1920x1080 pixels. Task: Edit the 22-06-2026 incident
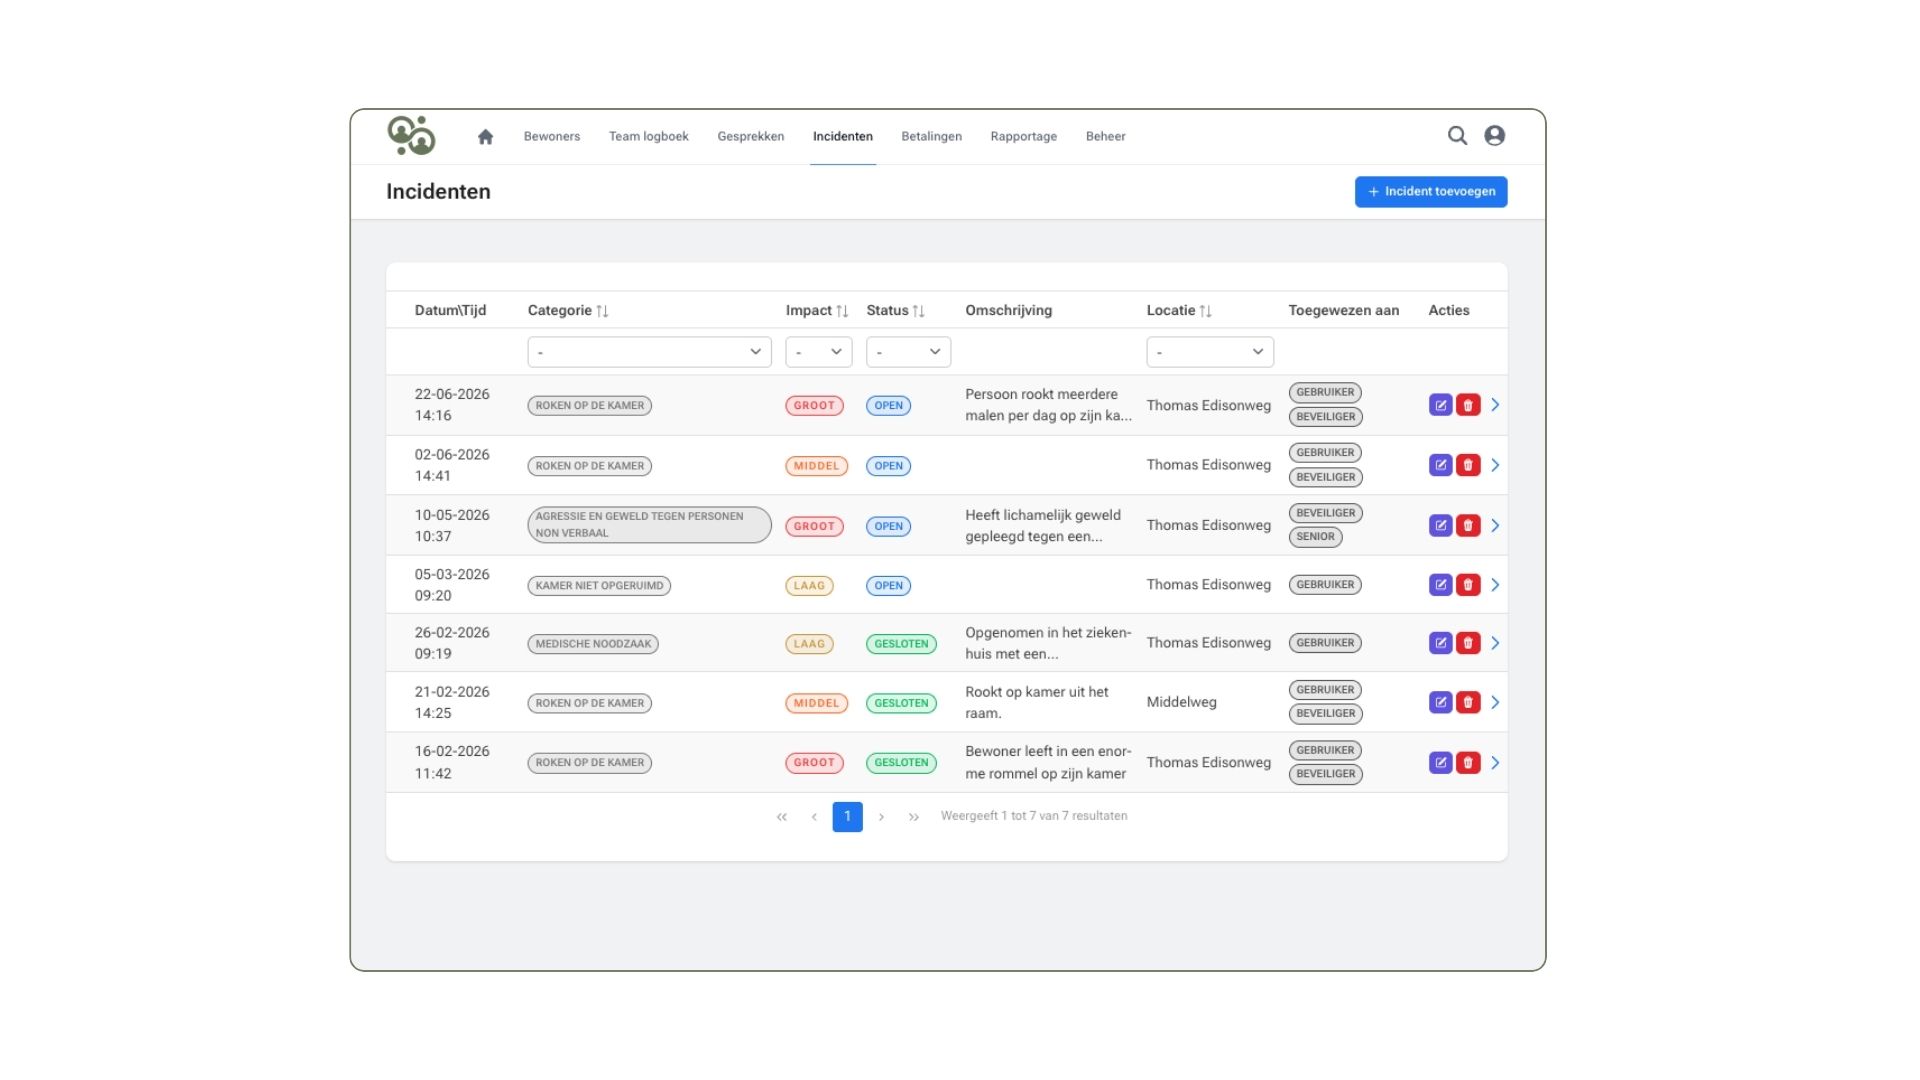(x=1440, y=405)
